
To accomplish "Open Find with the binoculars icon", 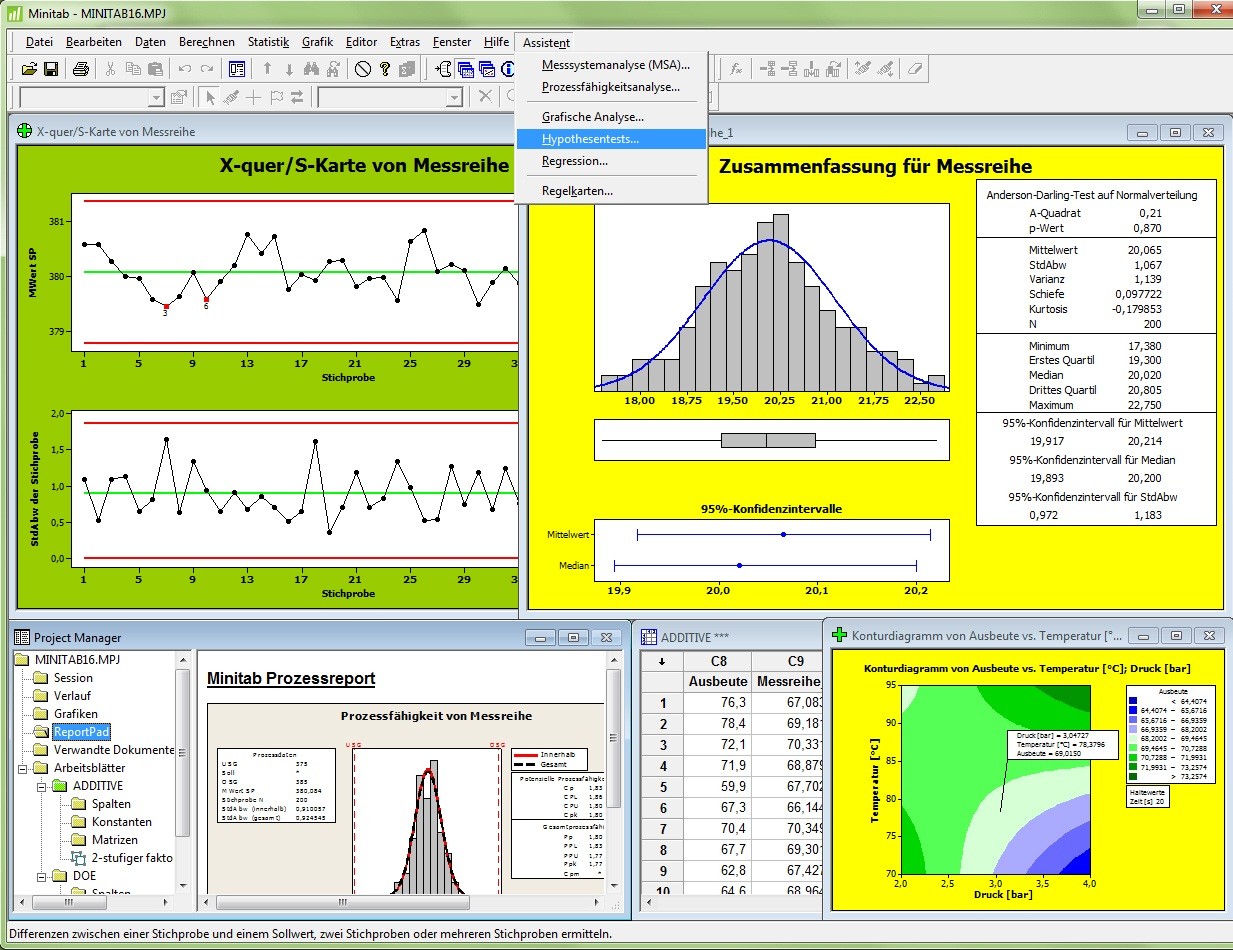I will [x=310, y=69].
